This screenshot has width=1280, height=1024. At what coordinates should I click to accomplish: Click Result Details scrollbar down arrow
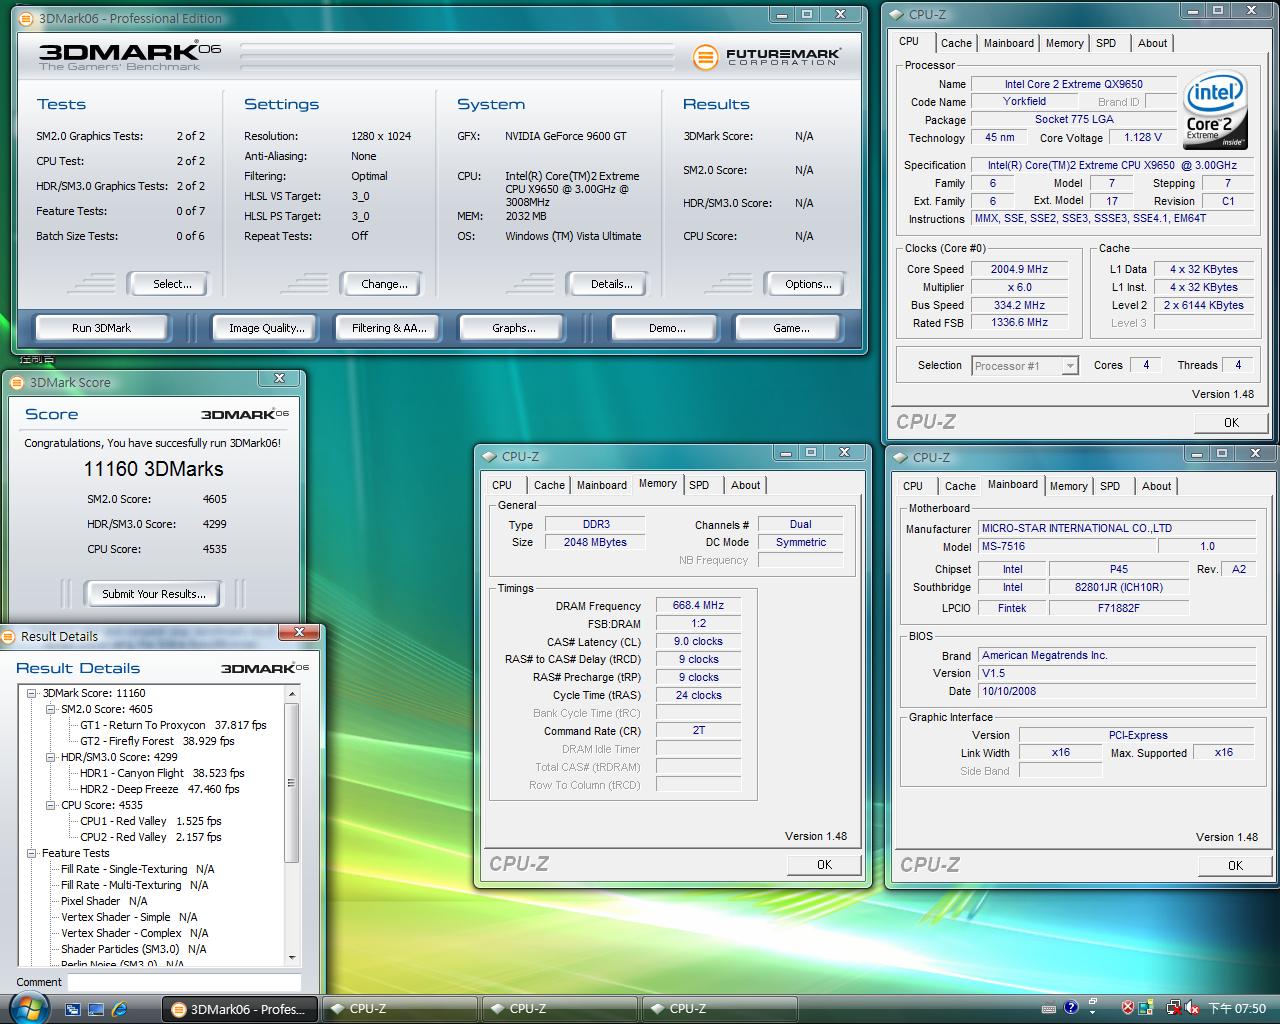tap(292, 958)
